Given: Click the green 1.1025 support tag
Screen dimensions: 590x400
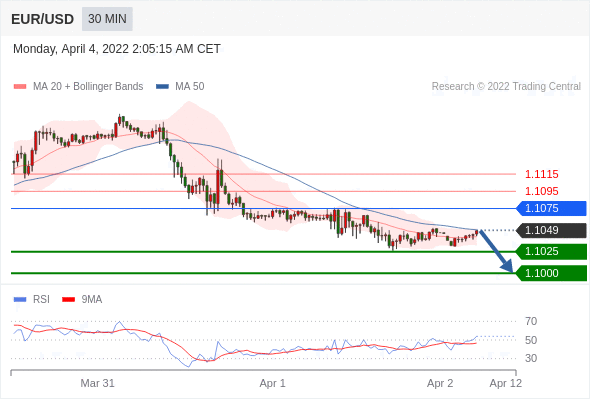Looking at the screenshot, I should point(551,251).
